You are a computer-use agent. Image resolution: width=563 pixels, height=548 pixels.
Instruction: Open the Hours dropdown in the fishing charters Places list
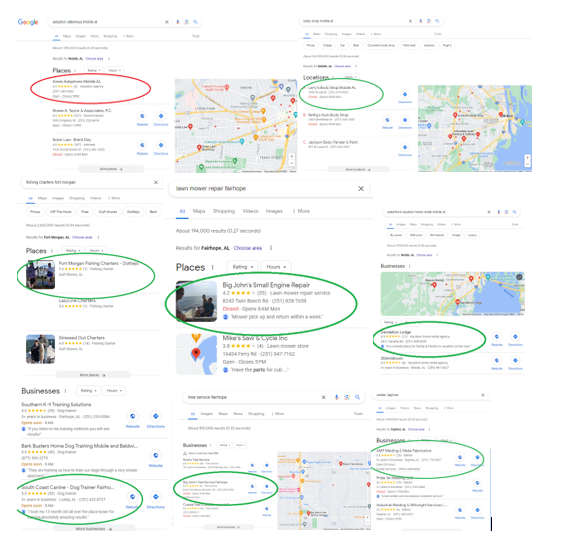[96, 250]
